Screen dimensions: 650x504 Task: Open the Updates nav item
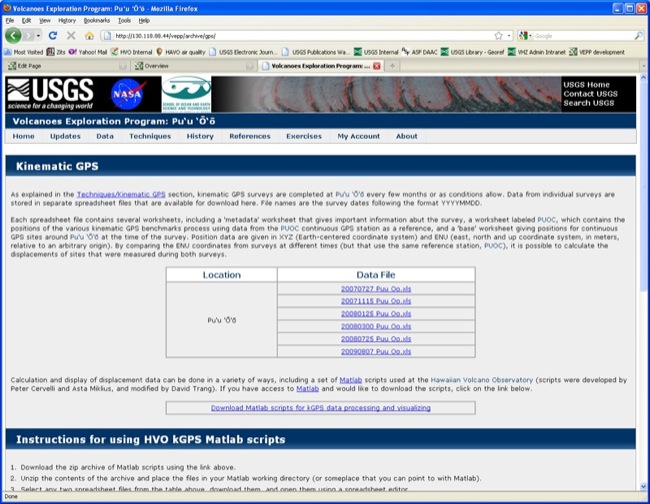click(x=65, y=136)
